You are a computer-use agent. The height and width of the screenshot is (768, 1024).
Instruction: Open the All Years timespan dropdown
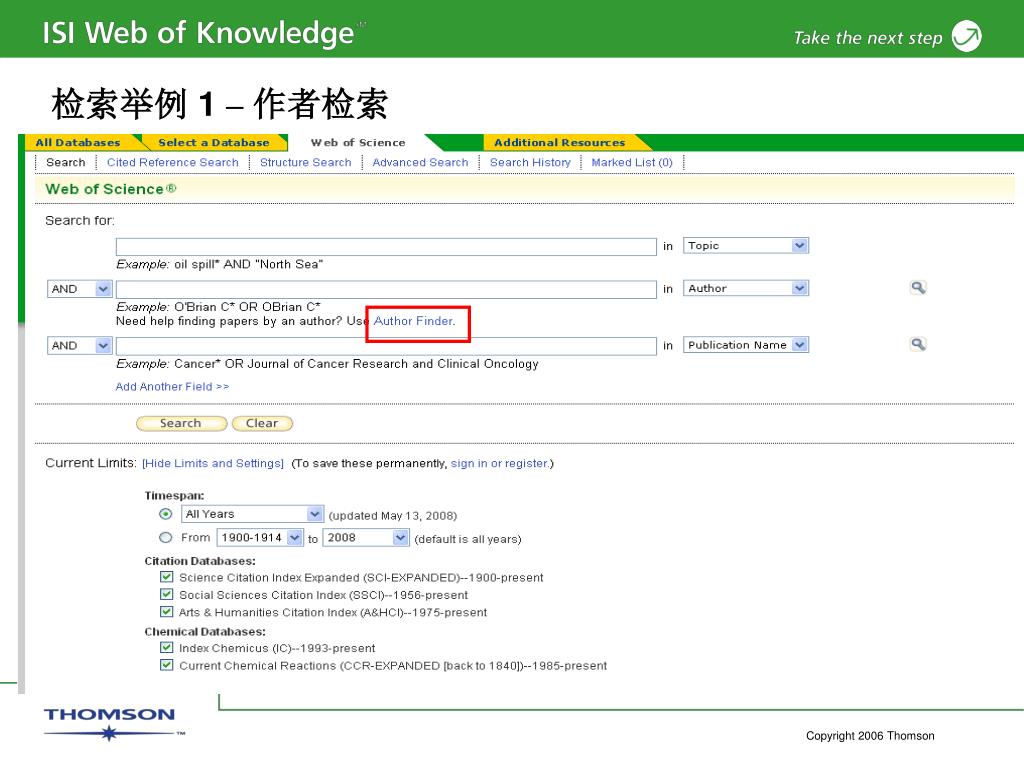coord(252,514)
